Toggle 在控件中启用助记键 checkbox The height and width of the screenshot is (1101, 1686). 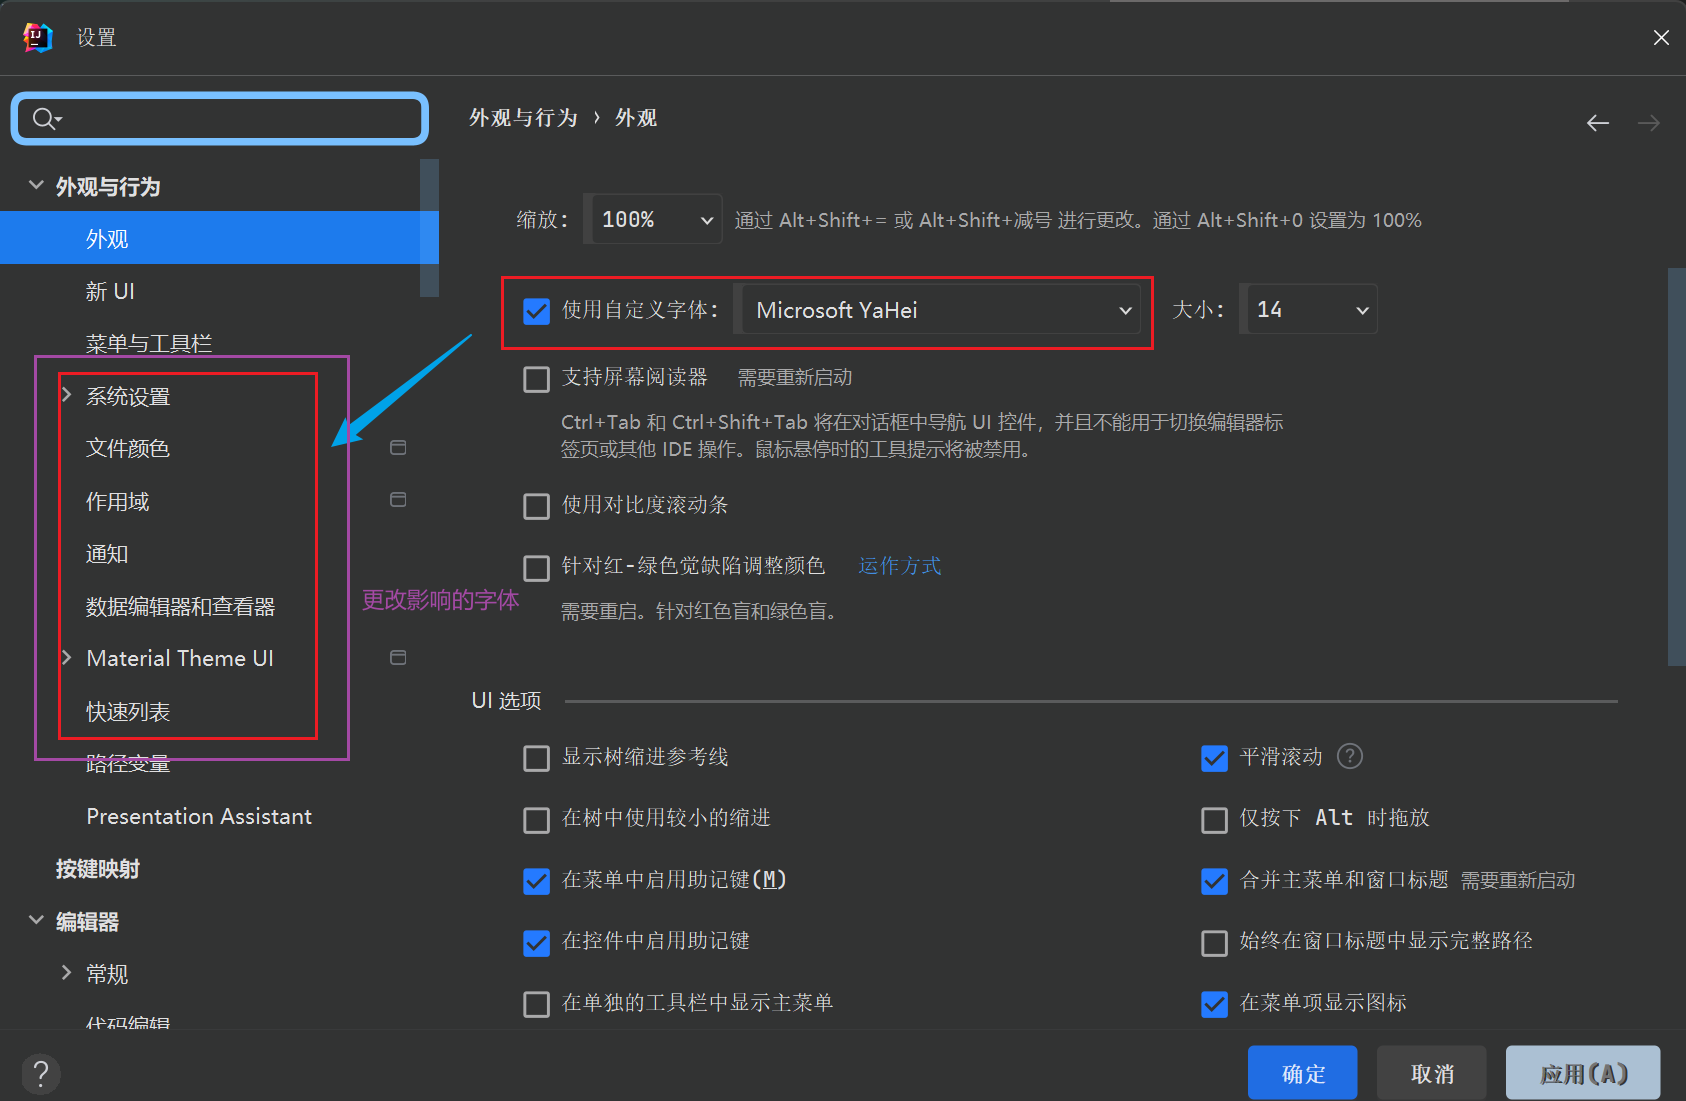(537, 942)
